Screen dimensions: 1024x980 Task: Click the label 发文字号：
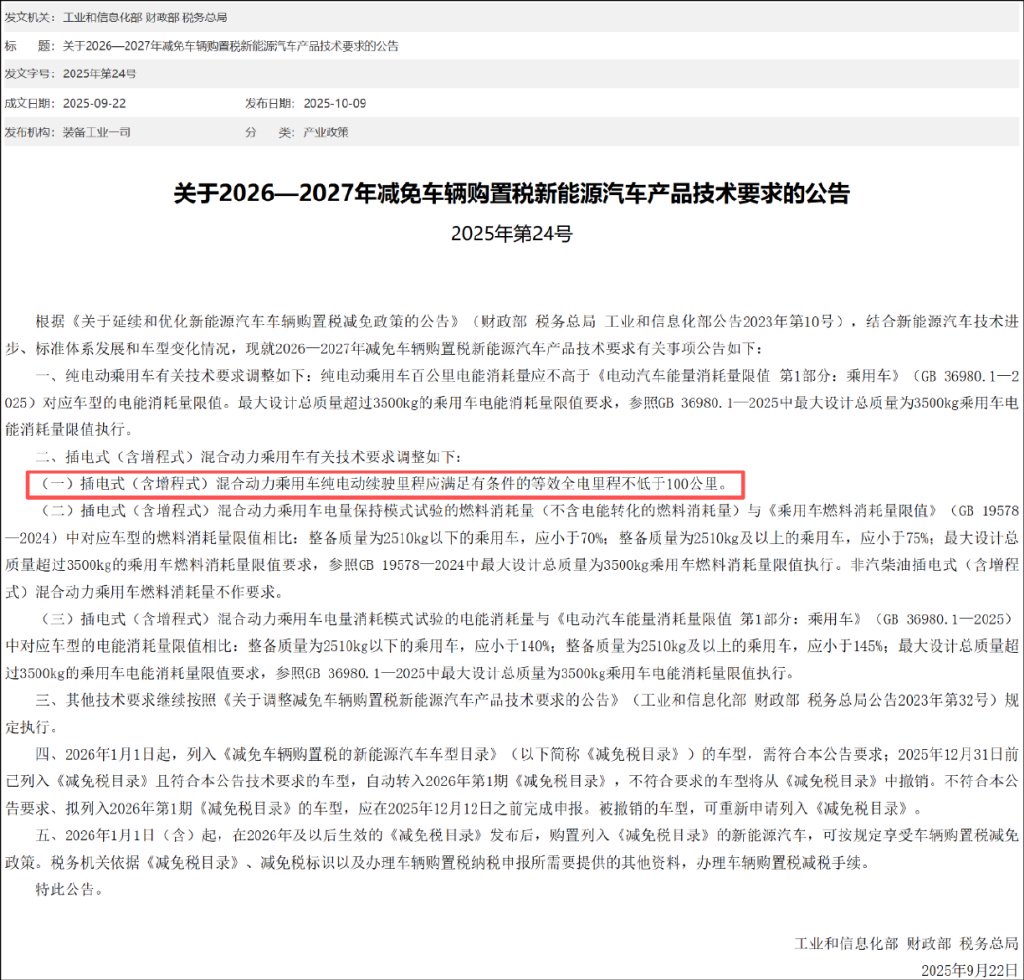(x=31, y=74)
